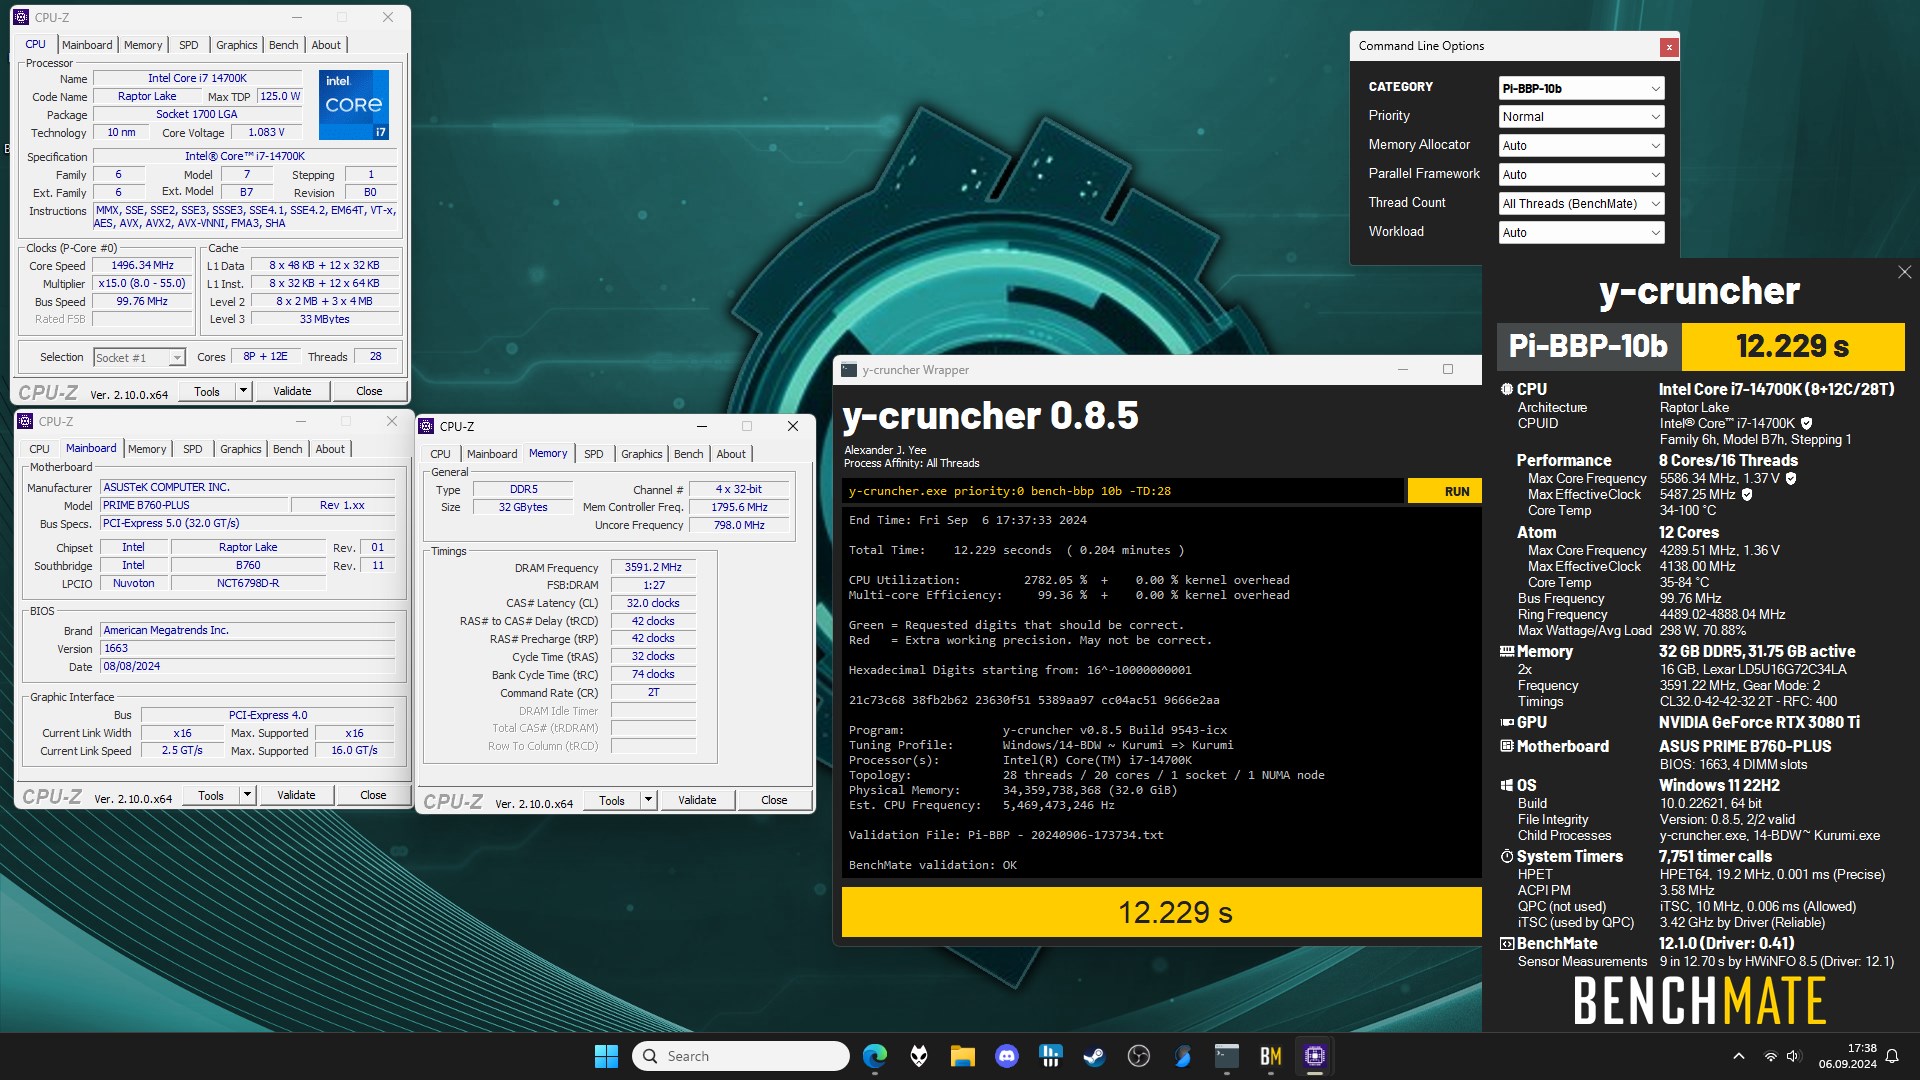Select the CPU-Z purple chip taskbar icon
This screenshot has width=1920, height=1080.
click(1314, 1056)
